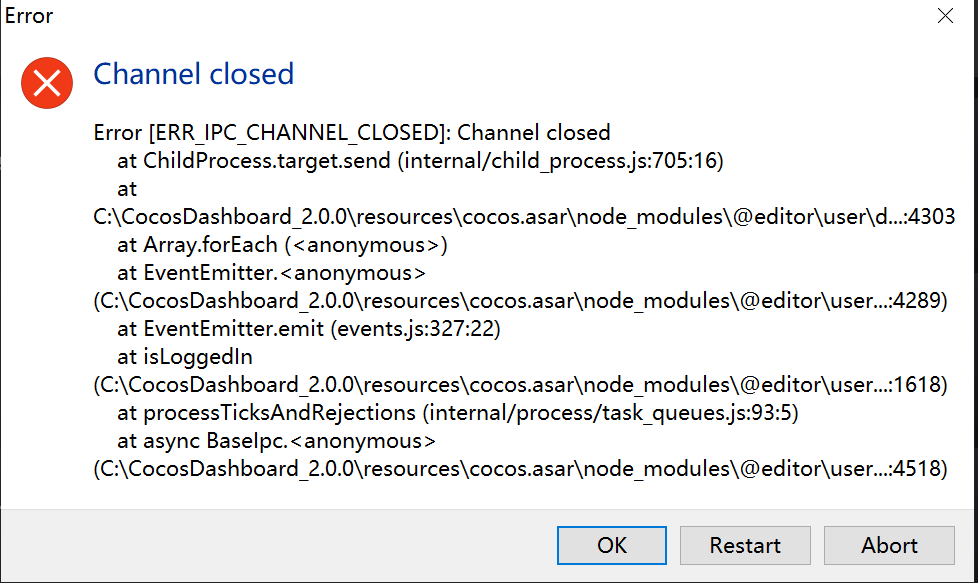
Task: Close the Error dialog window
Action: coord(945,16)
